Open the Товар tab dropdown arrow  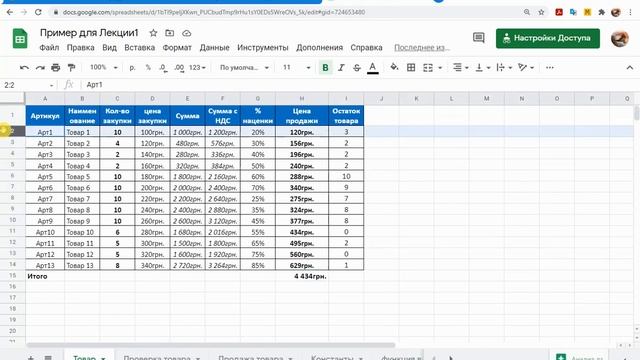[x=103, y=358]
